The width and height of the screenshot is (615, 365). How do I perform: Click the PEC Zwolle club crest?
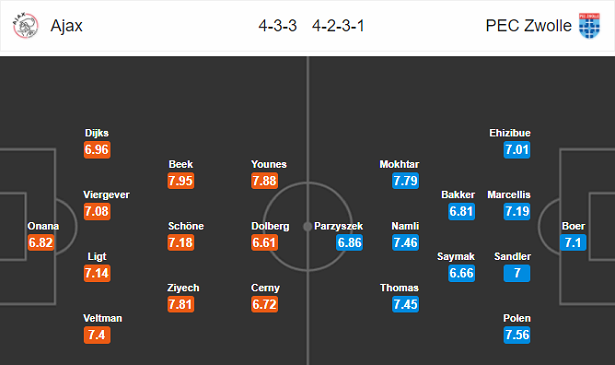pos(590,25)
